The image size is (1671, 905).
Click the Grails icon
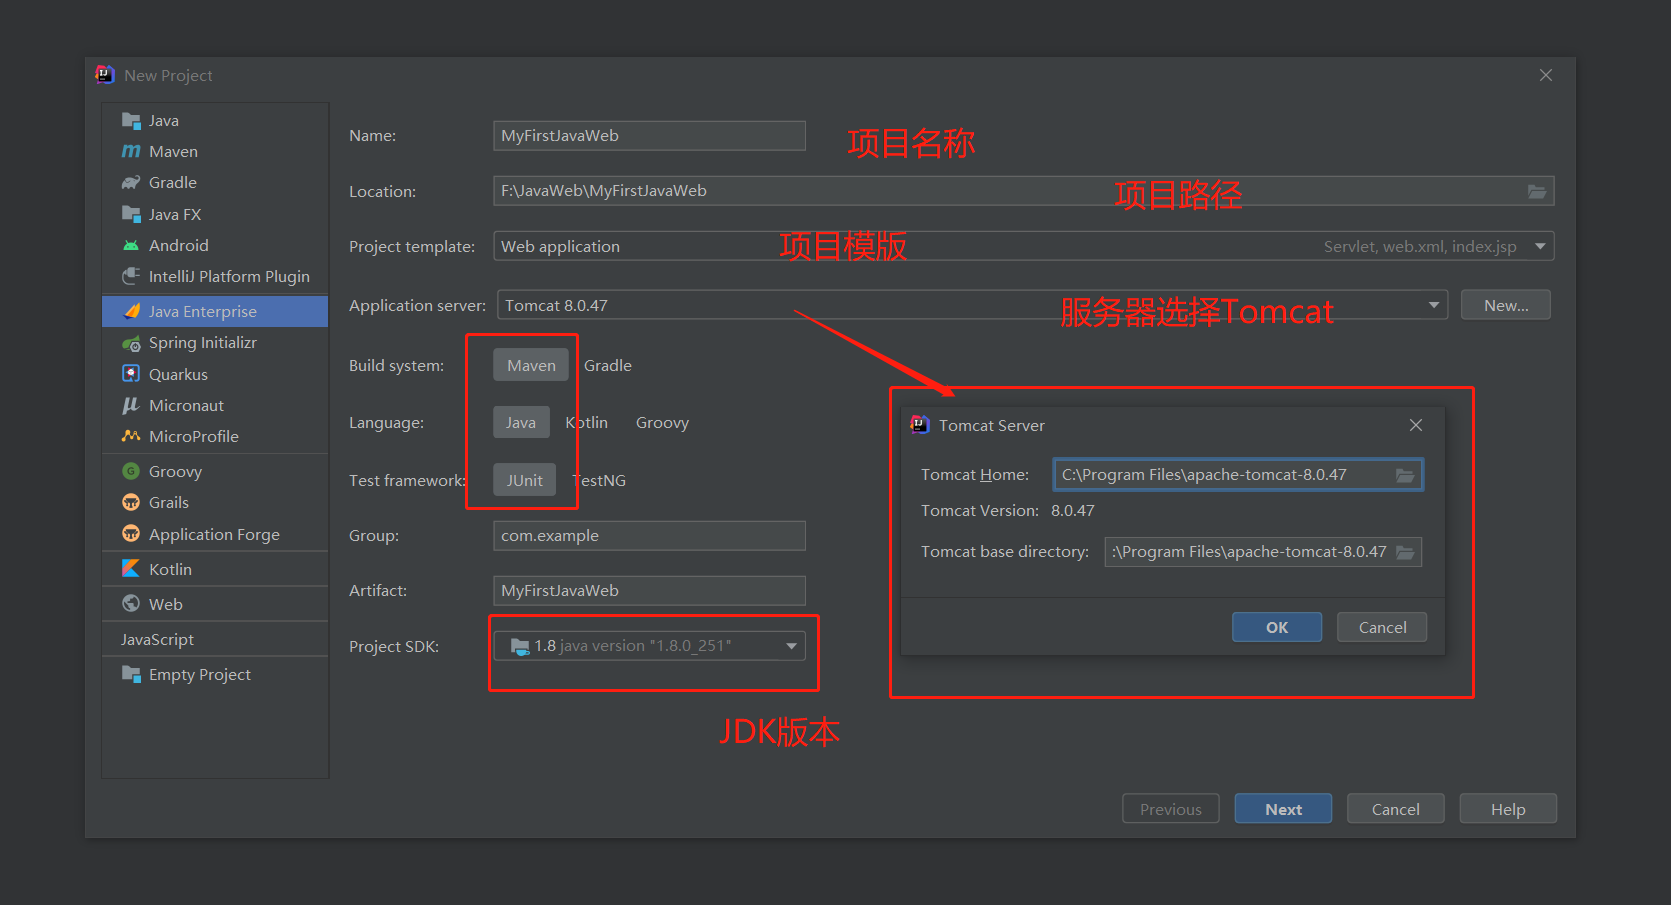[x=131, y=502]
